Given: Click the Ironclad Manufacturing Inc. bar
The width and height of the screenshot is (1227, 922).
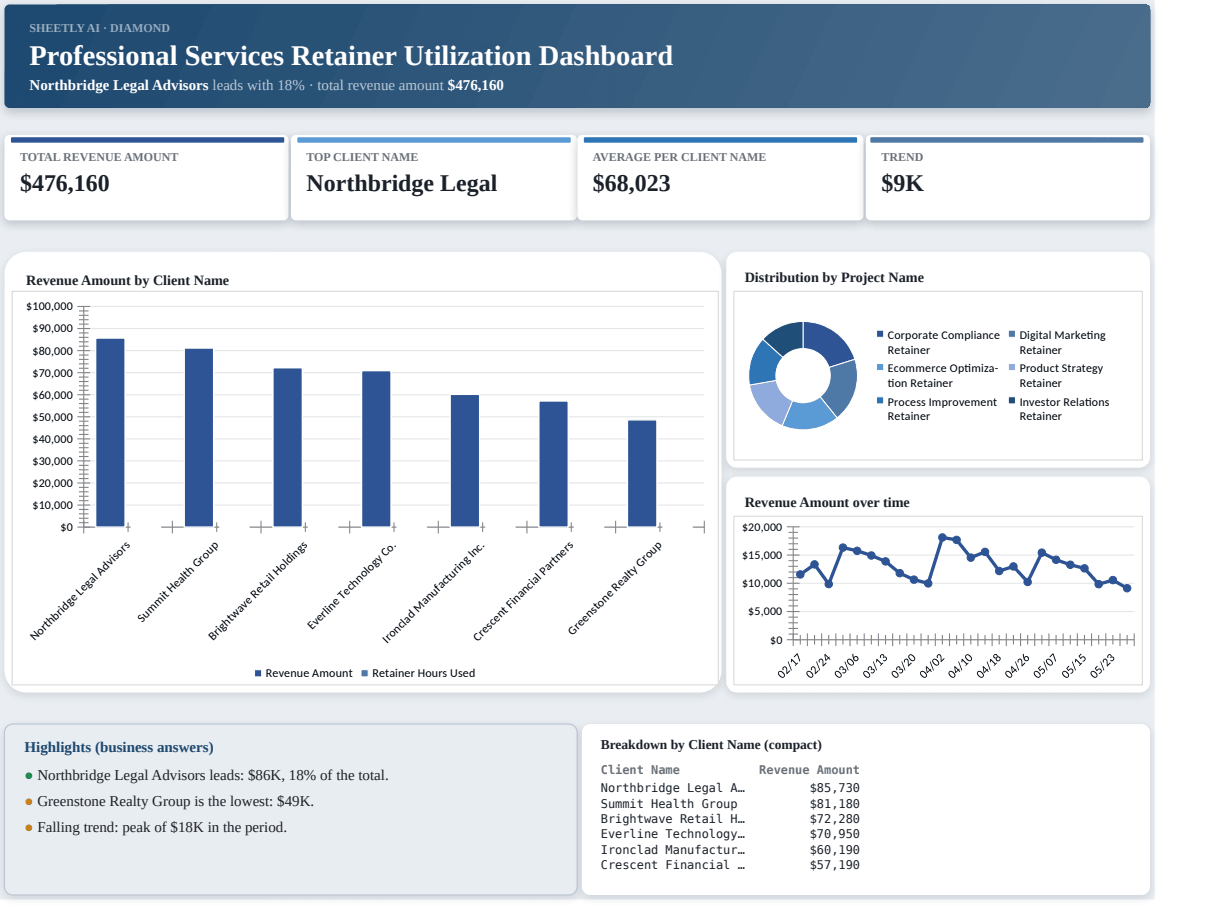Looking at the screenshot, I should 465,460.
